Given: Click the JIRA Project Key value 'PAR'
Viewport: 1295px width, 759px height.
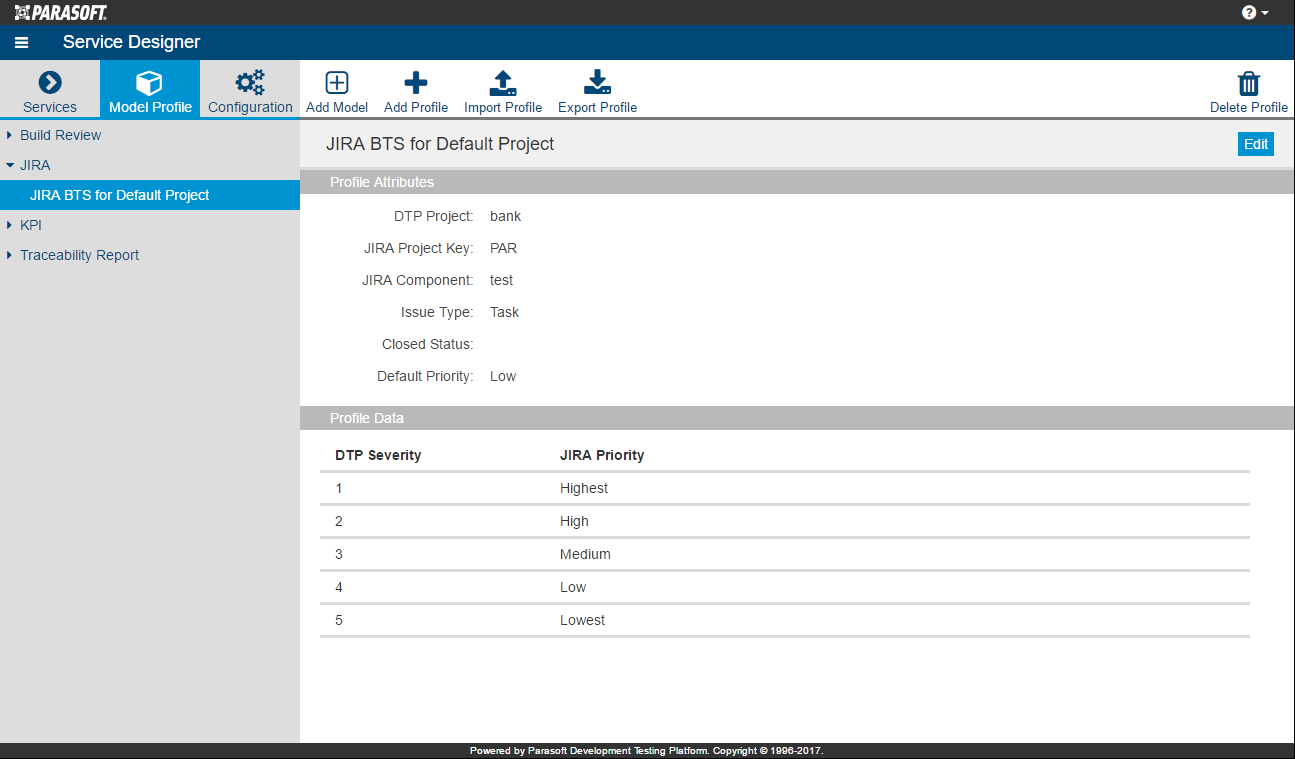Looking at the screenshot, I should [503, 248].
